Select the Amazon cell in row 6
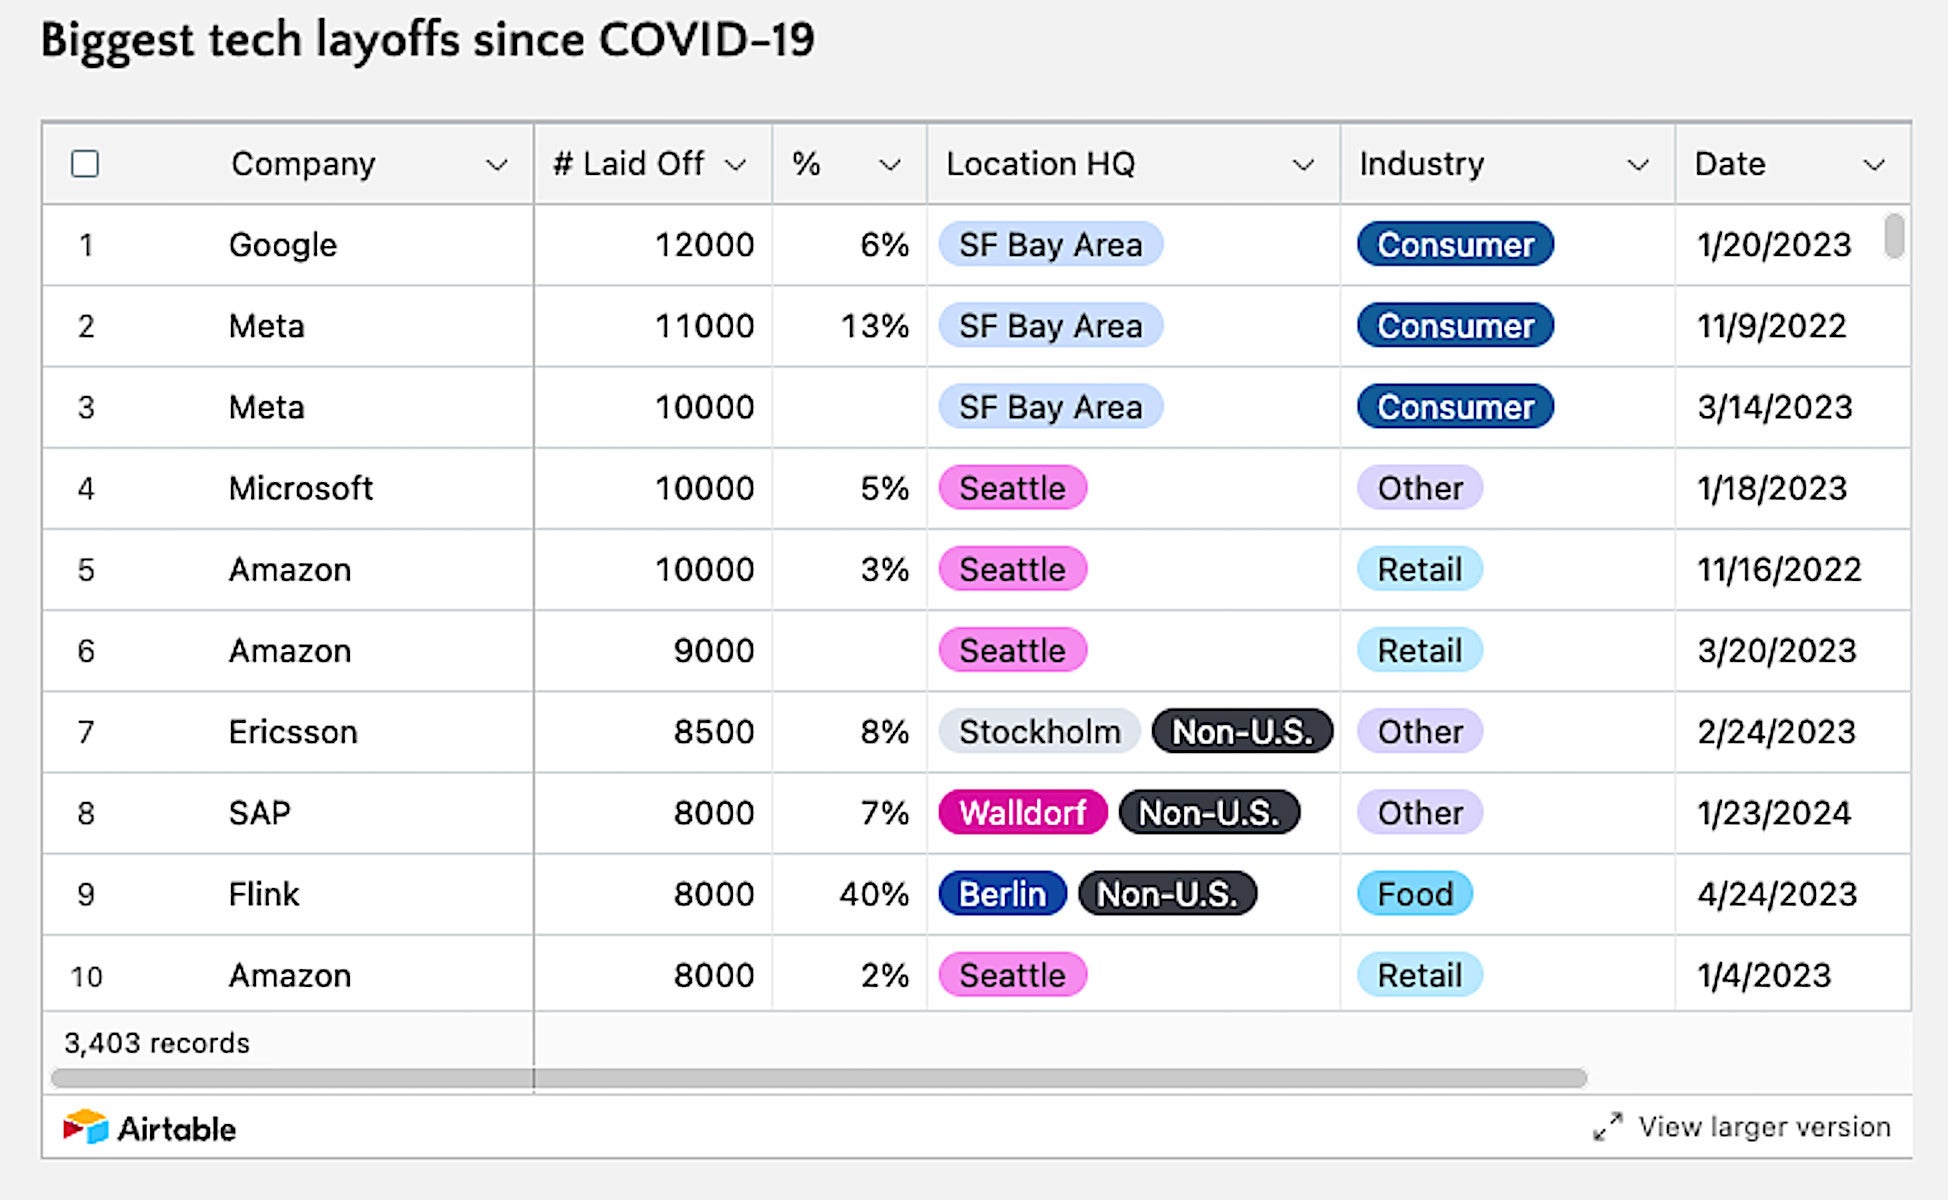The width and height of the screenshot is (1948, 1200). [290, 651]
